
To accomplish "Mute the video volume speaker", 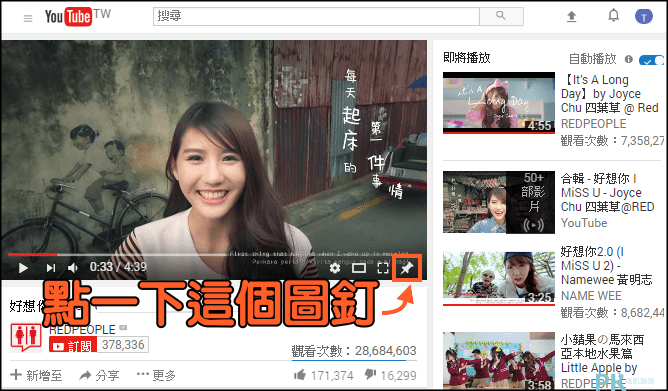I will 73,268.
